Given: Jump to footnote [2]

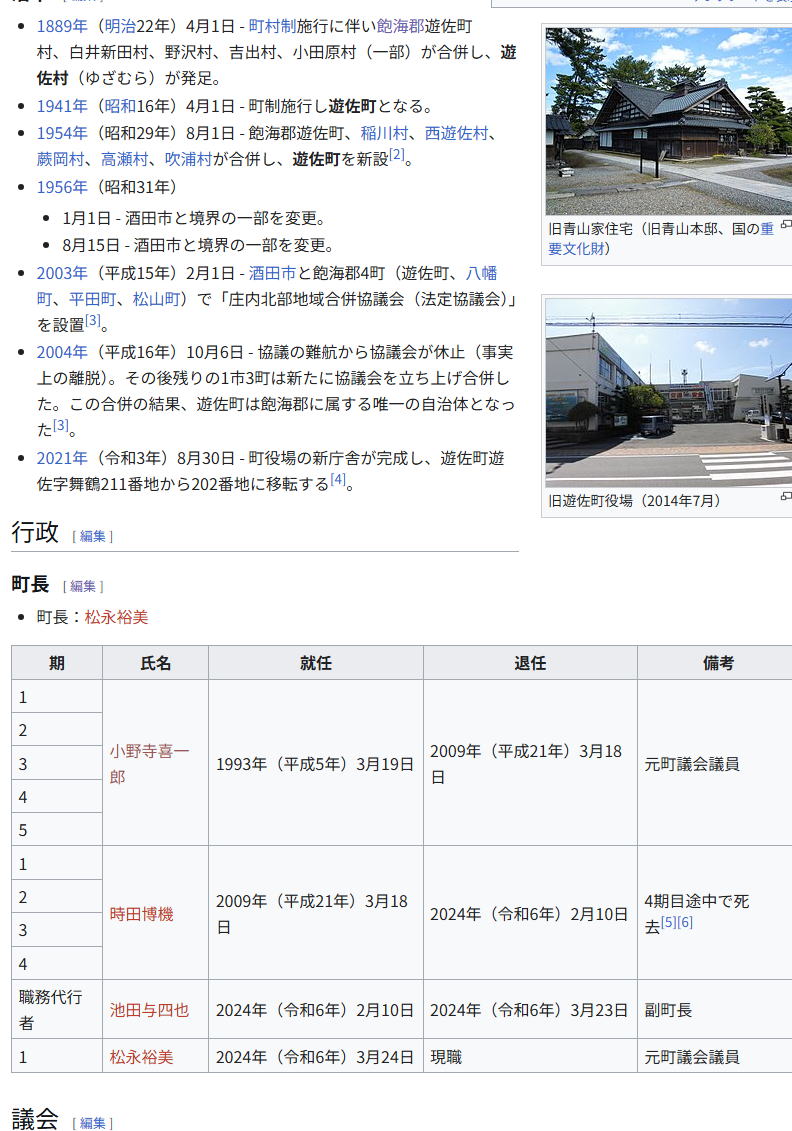Looking at the screenshot, I should click(397, 154).
